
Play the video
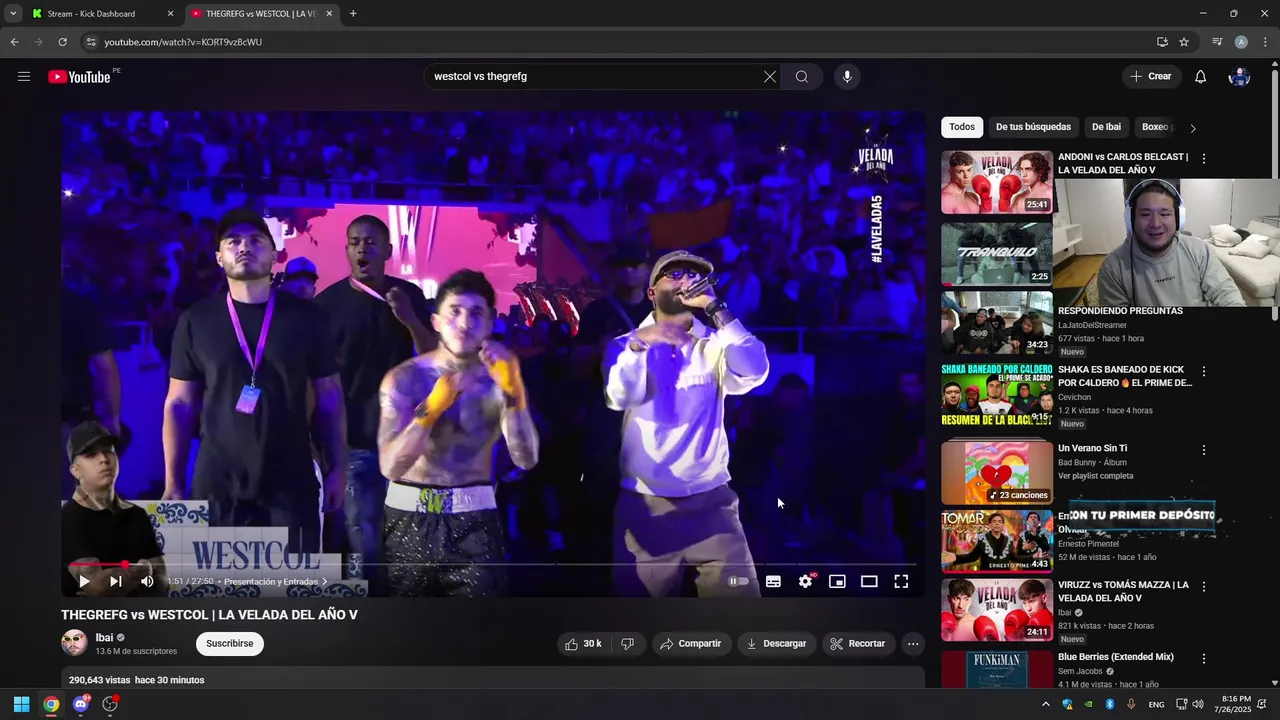[x=84, y=581]
